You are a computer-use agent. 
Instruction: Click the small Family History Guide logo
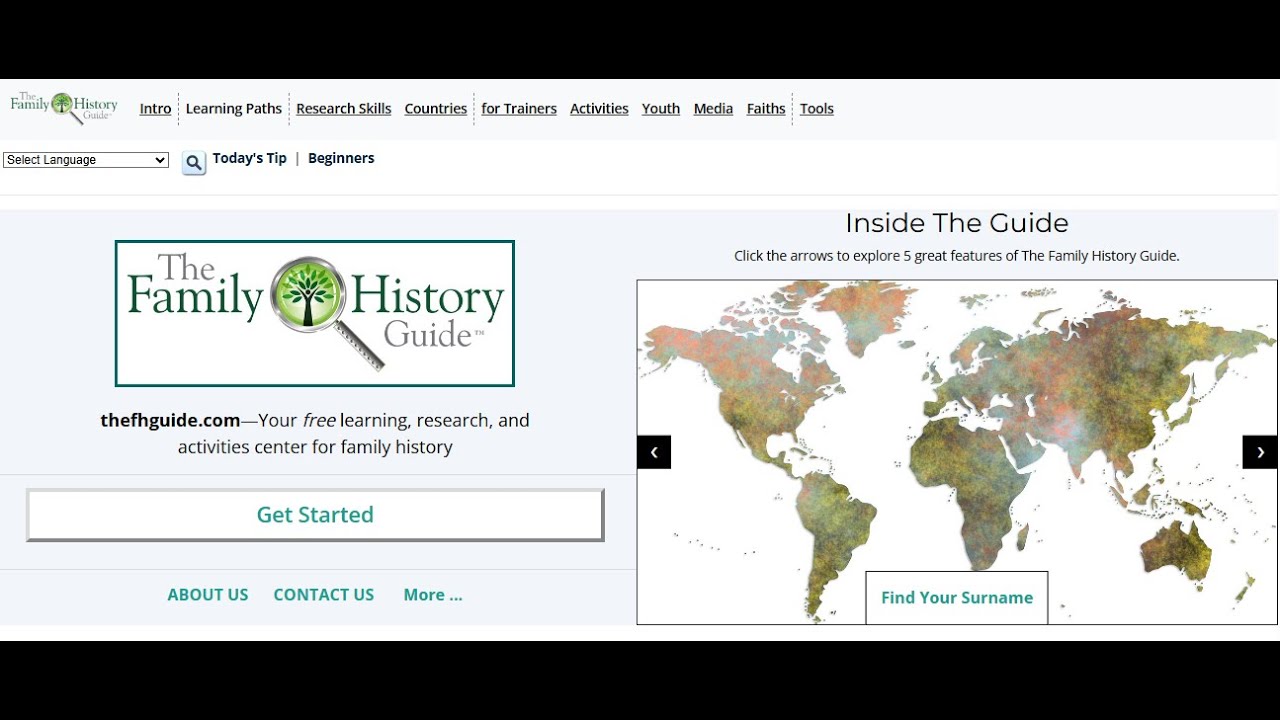(x=64, y=108)
